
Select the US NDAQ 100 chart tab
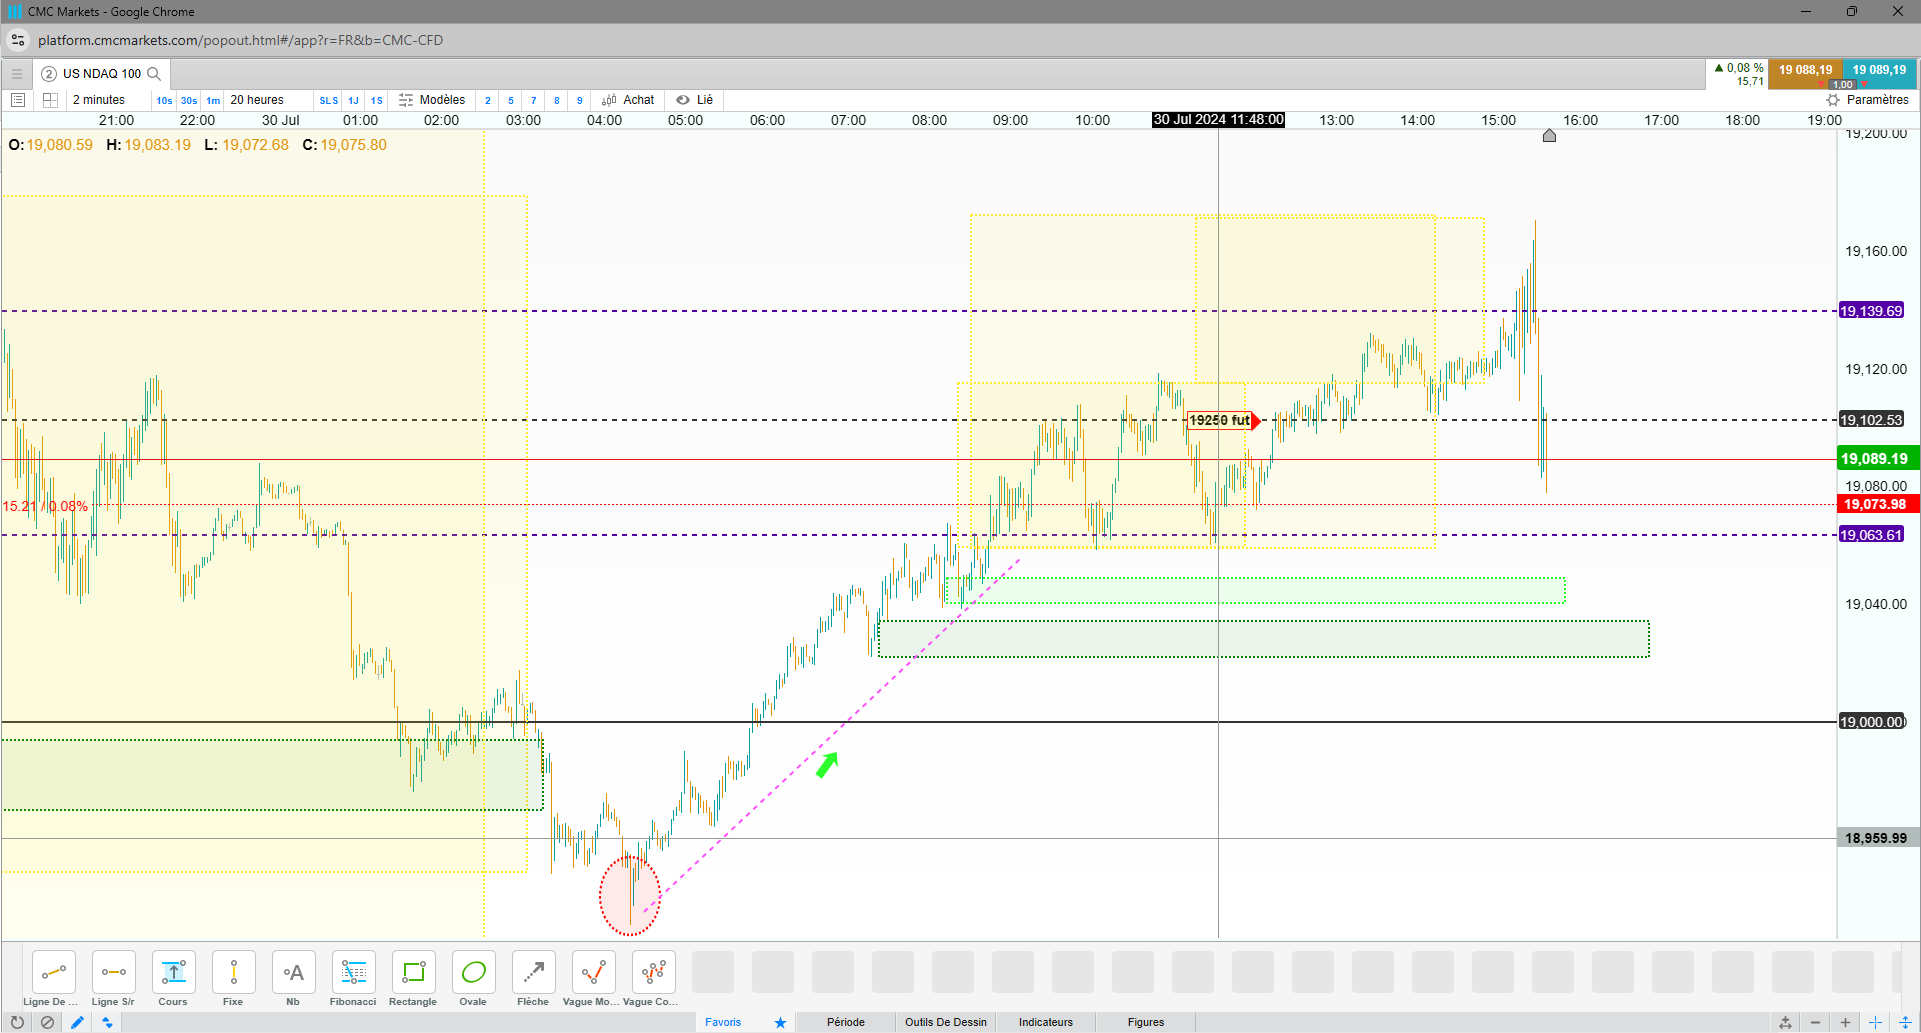click(x=102, y=73)
